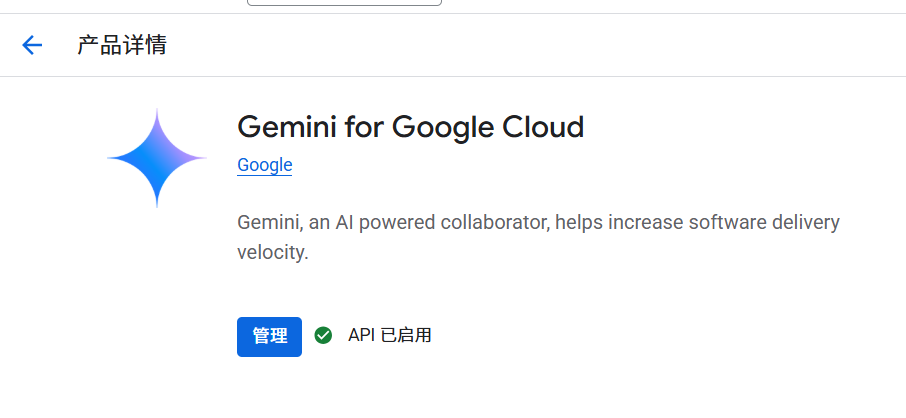Click the 产品详情 page title

(x=122, y=45)
